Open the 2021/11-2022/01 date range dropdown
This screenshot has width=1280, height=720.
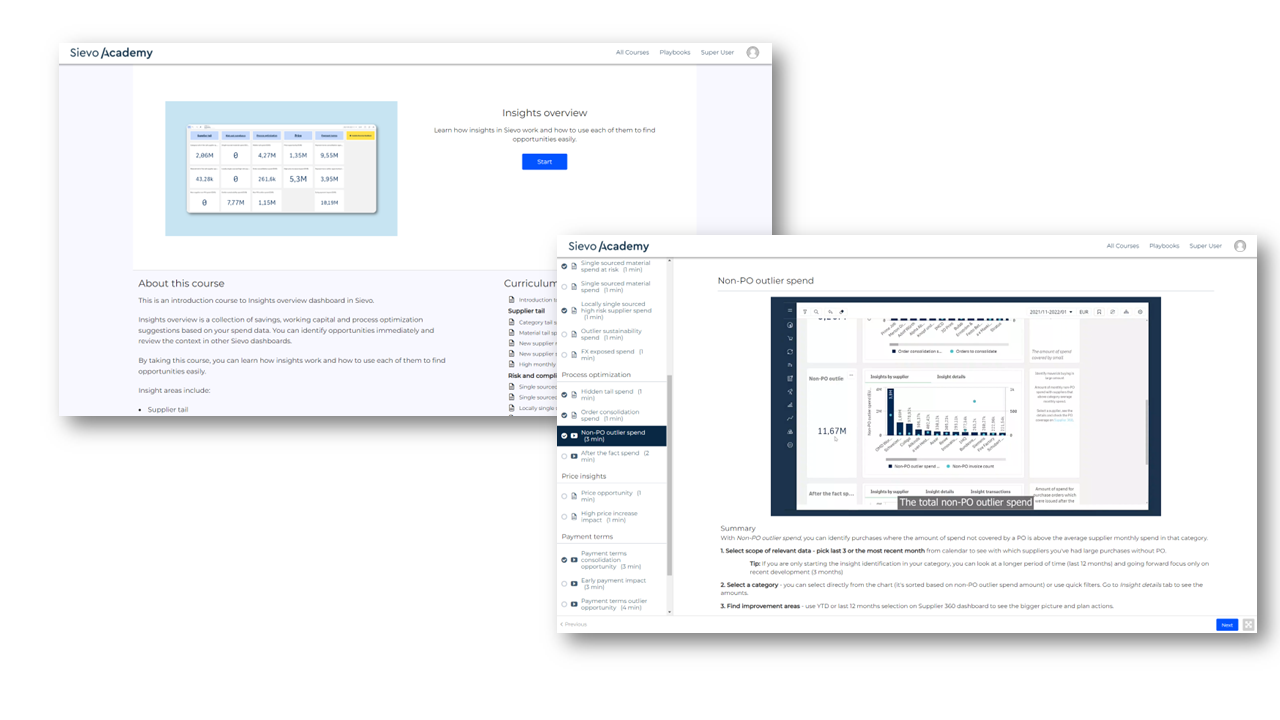coord(1050,312)
